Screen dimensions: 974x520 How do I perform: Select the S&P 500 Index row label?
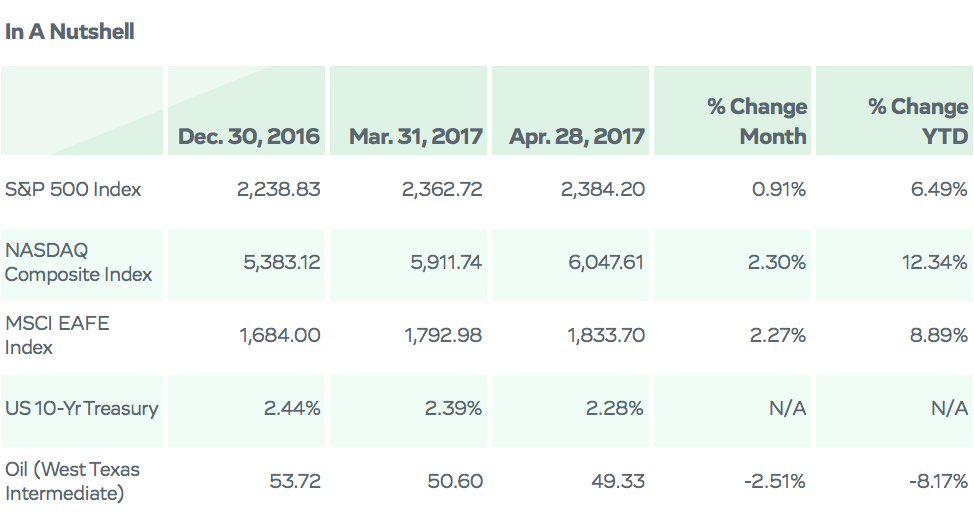tap(73, 189)
